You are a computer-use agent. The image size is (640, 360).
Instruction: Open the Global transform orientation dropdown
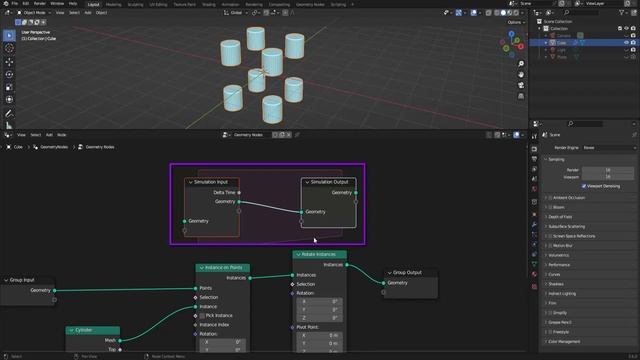(236, 13)
